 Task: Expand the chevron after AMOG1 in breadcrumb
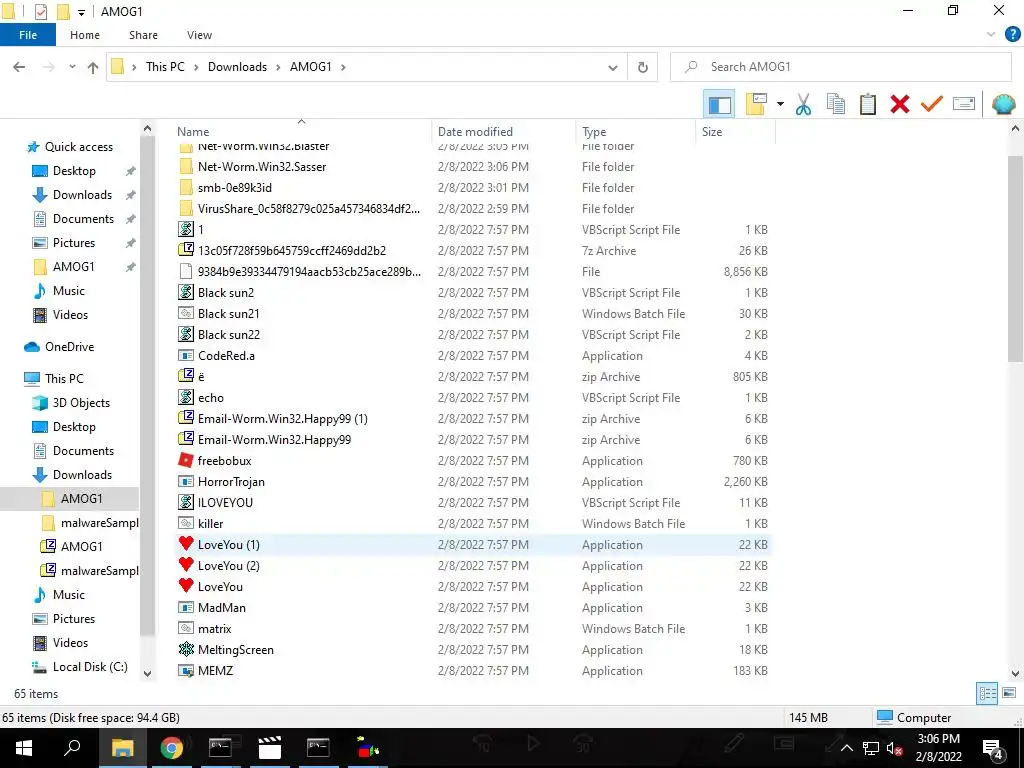click(x=344, y=67)
